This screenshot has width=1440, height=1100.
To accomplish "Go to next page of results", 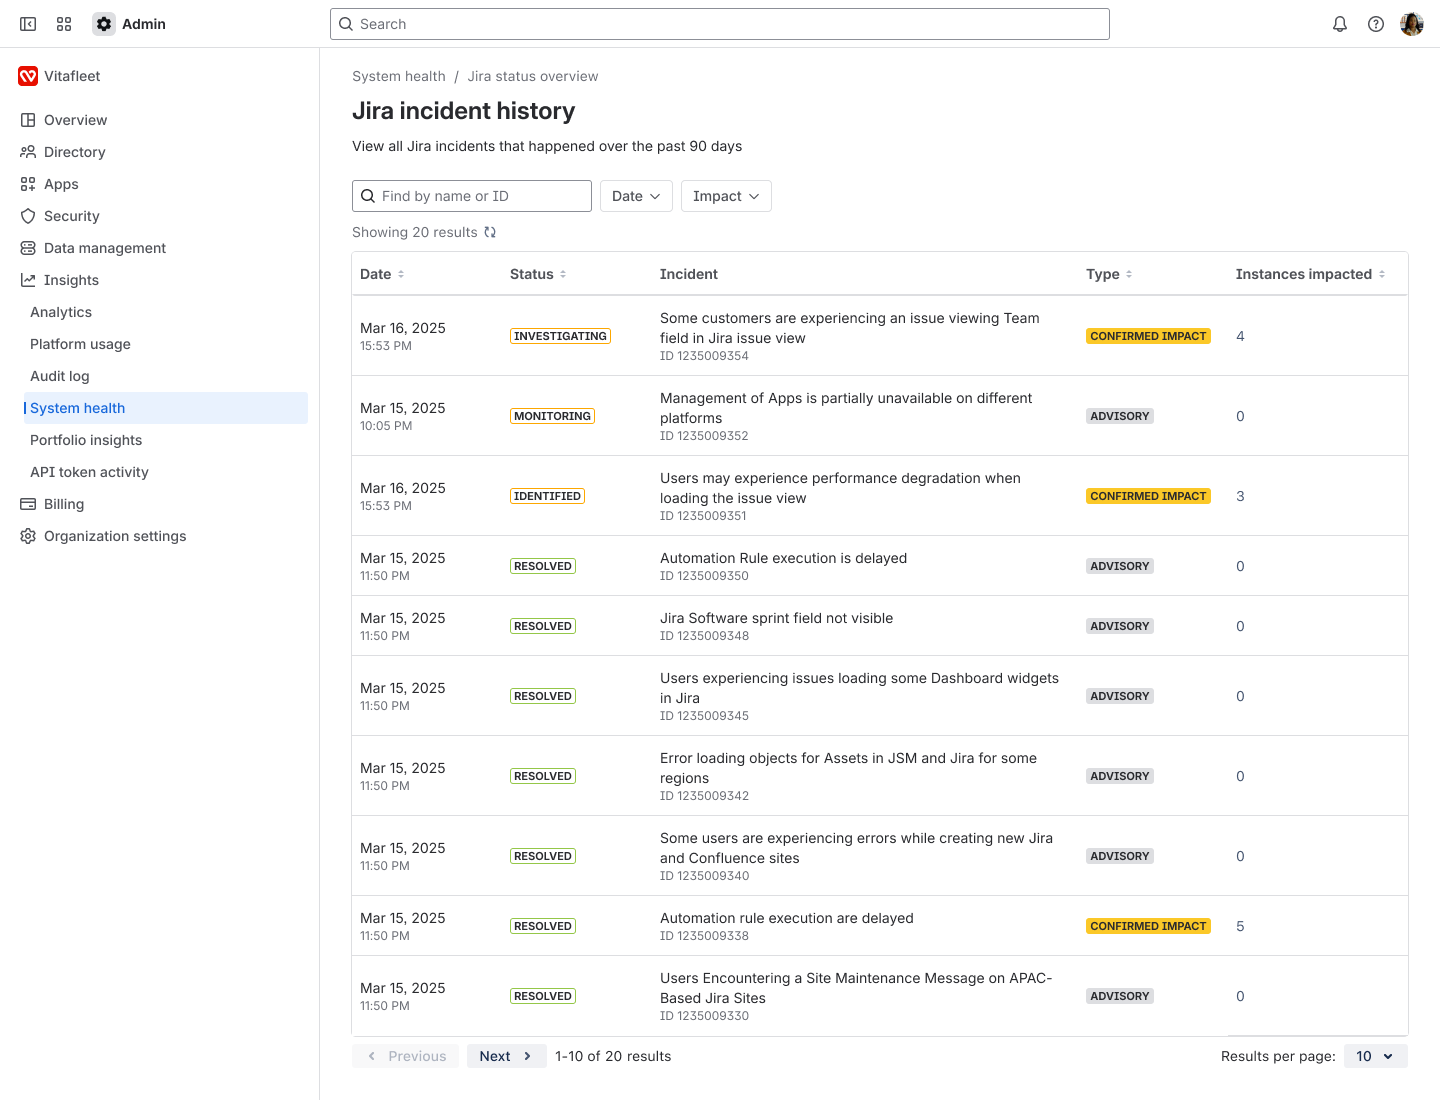I will click(506, 1055).
